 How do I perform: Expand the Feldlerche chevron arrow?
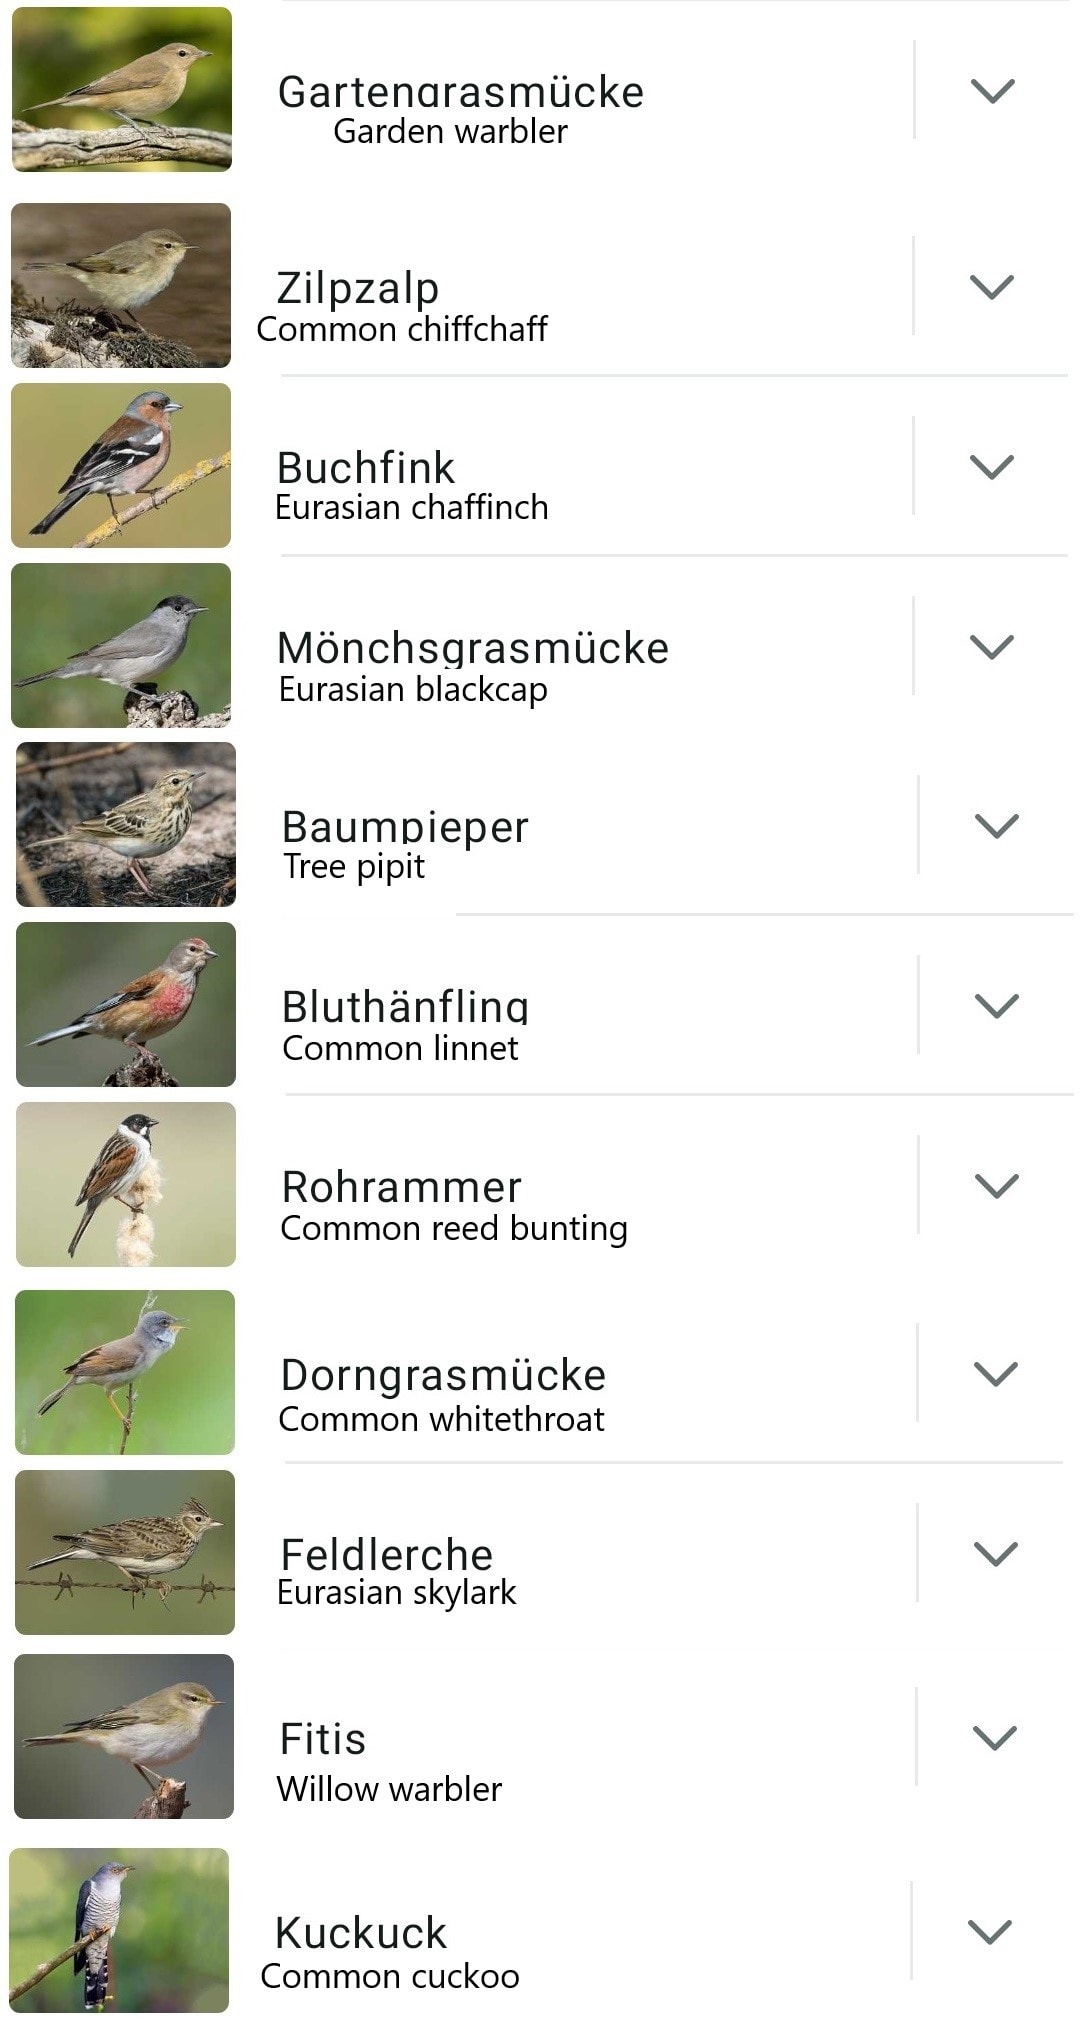point(995,1554)
